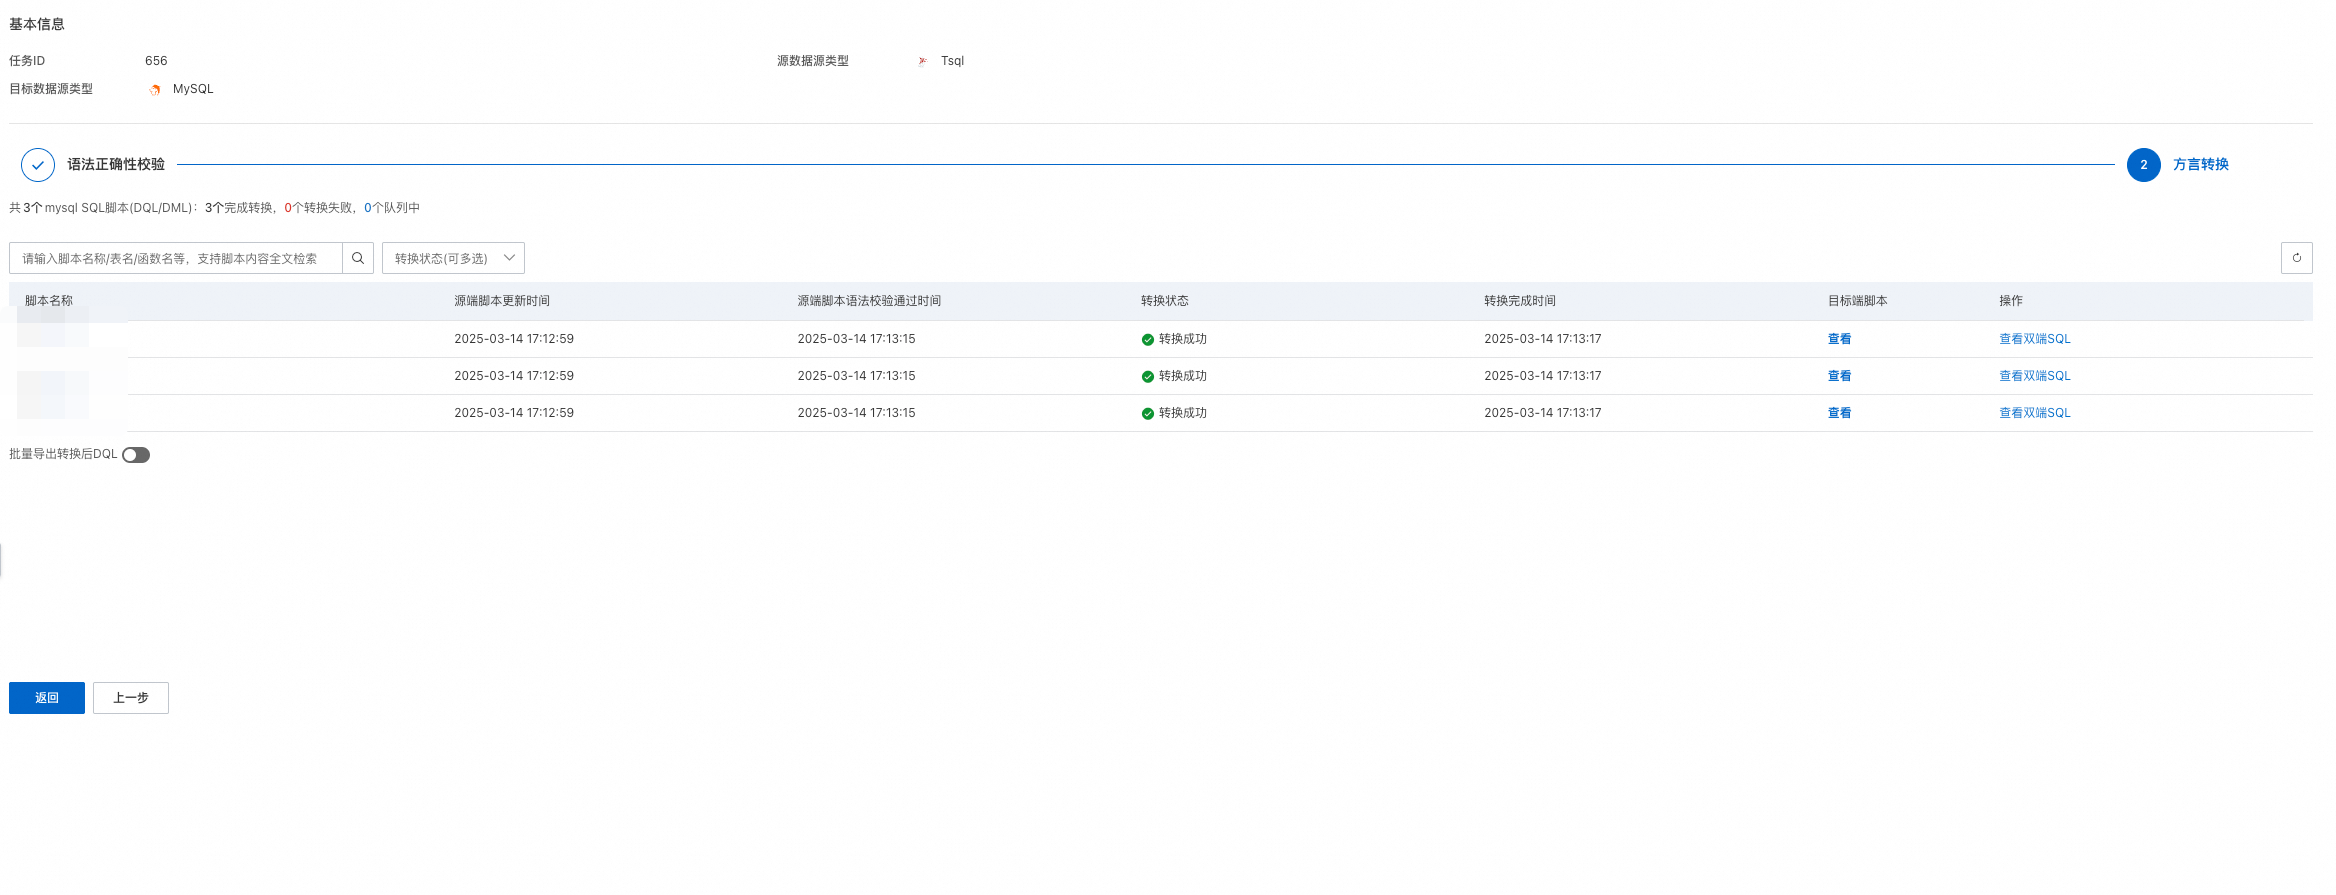The height and width of the screenshot is (895, 2336).
Task: Open 查看 link in the first row
Action: click(1839, 339)
